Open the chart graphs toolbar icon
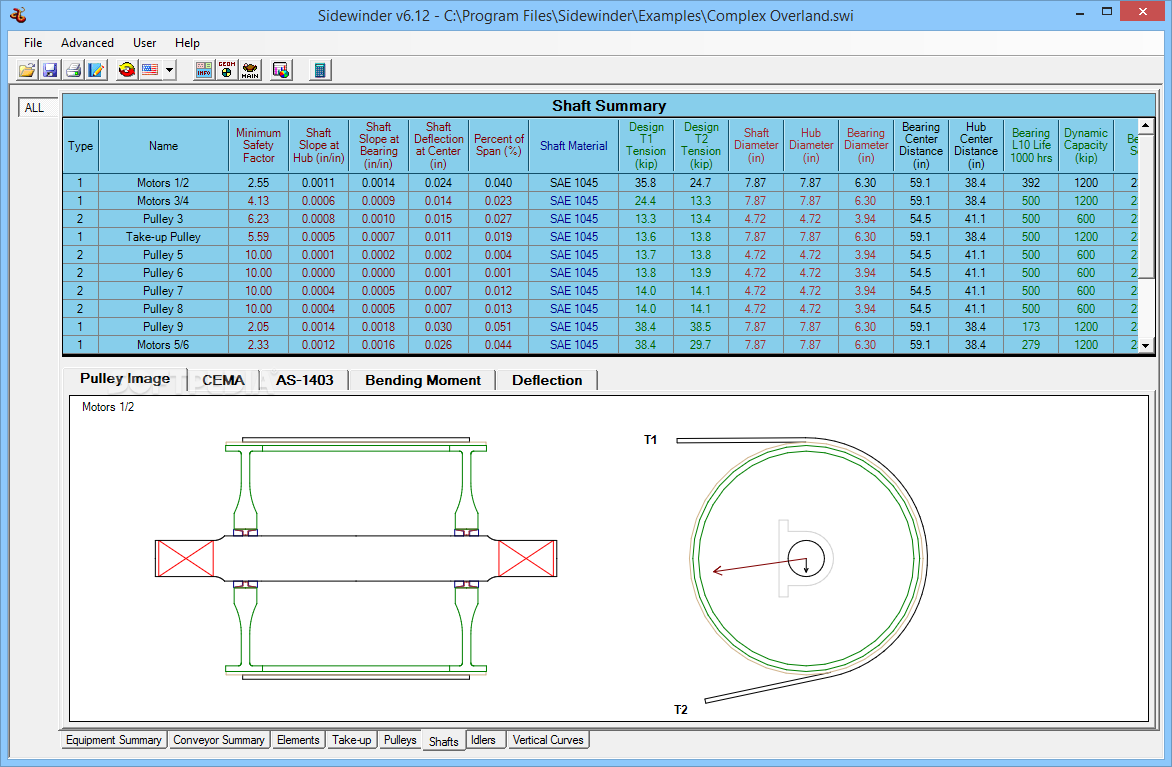 pos(281,70)
